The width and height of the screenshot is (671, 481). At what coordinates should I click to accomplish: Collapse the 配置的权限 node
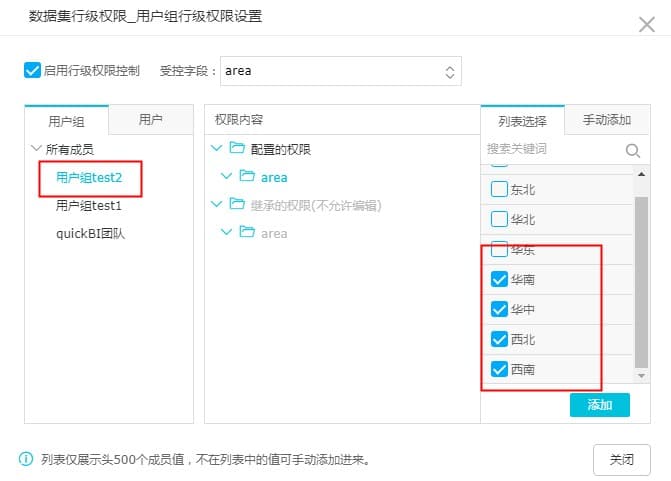click(216, 149)
